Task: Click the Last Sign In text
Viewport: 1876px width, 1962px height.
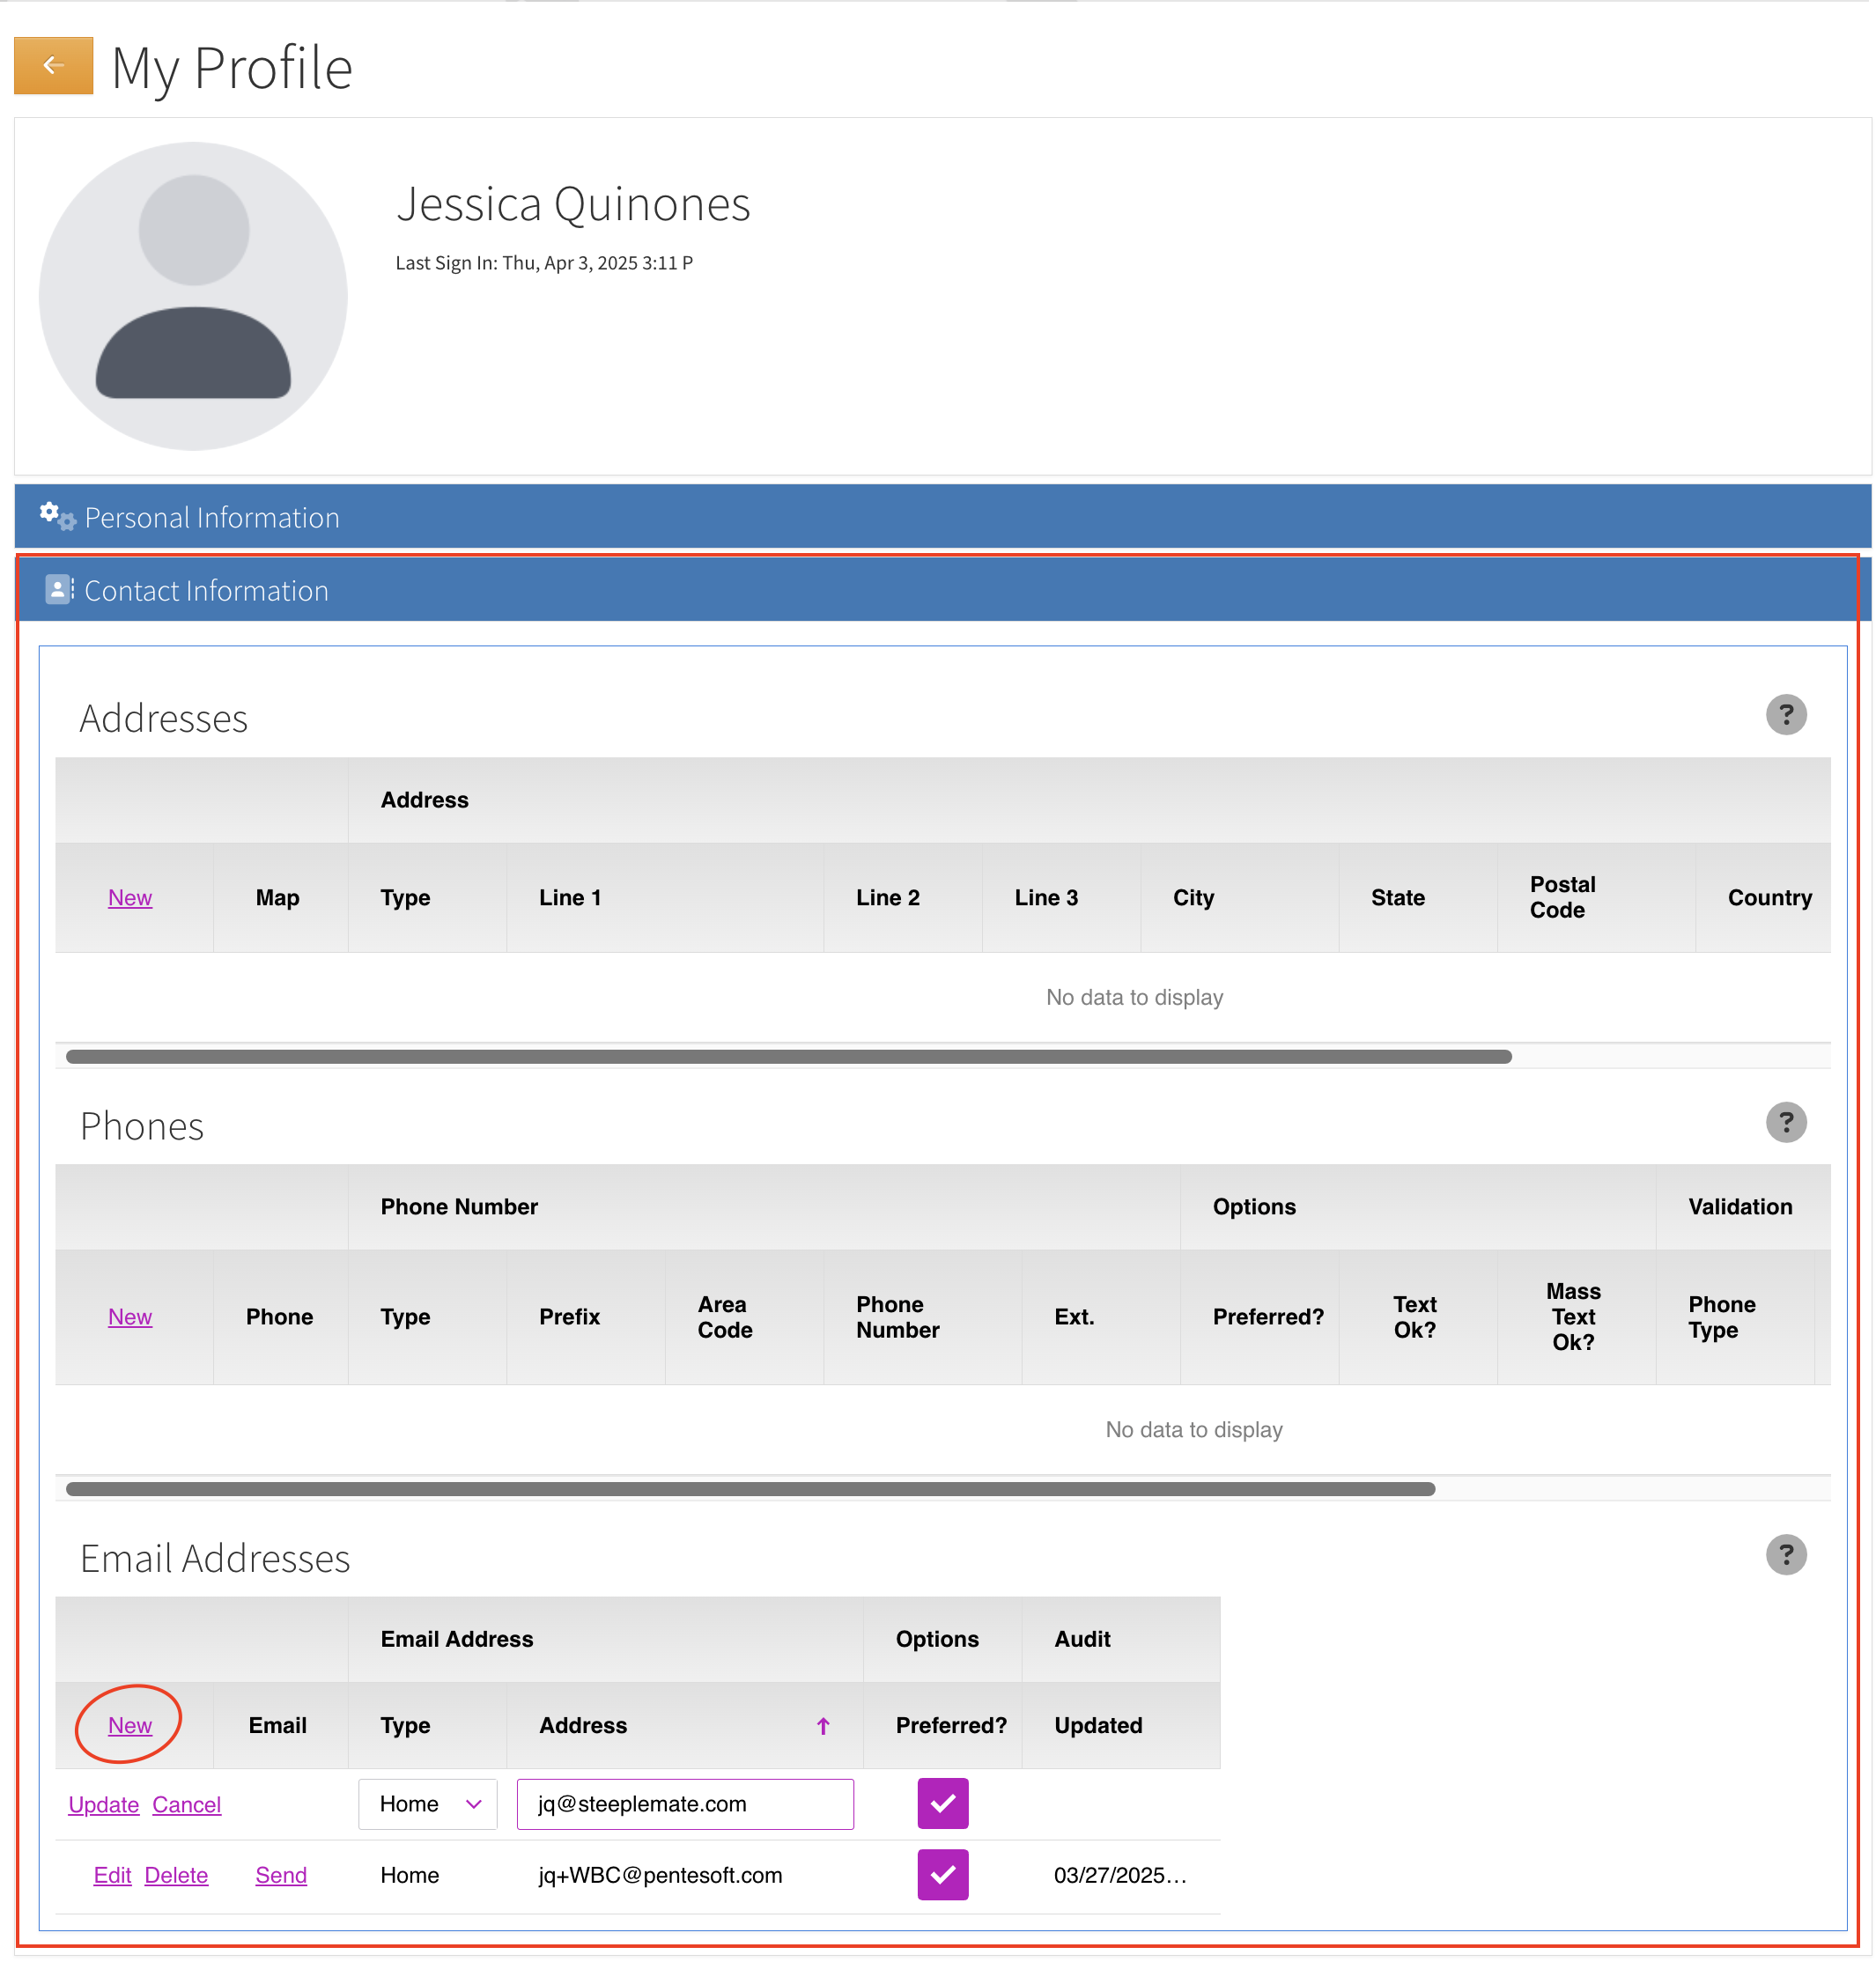Action: (544, 263)
